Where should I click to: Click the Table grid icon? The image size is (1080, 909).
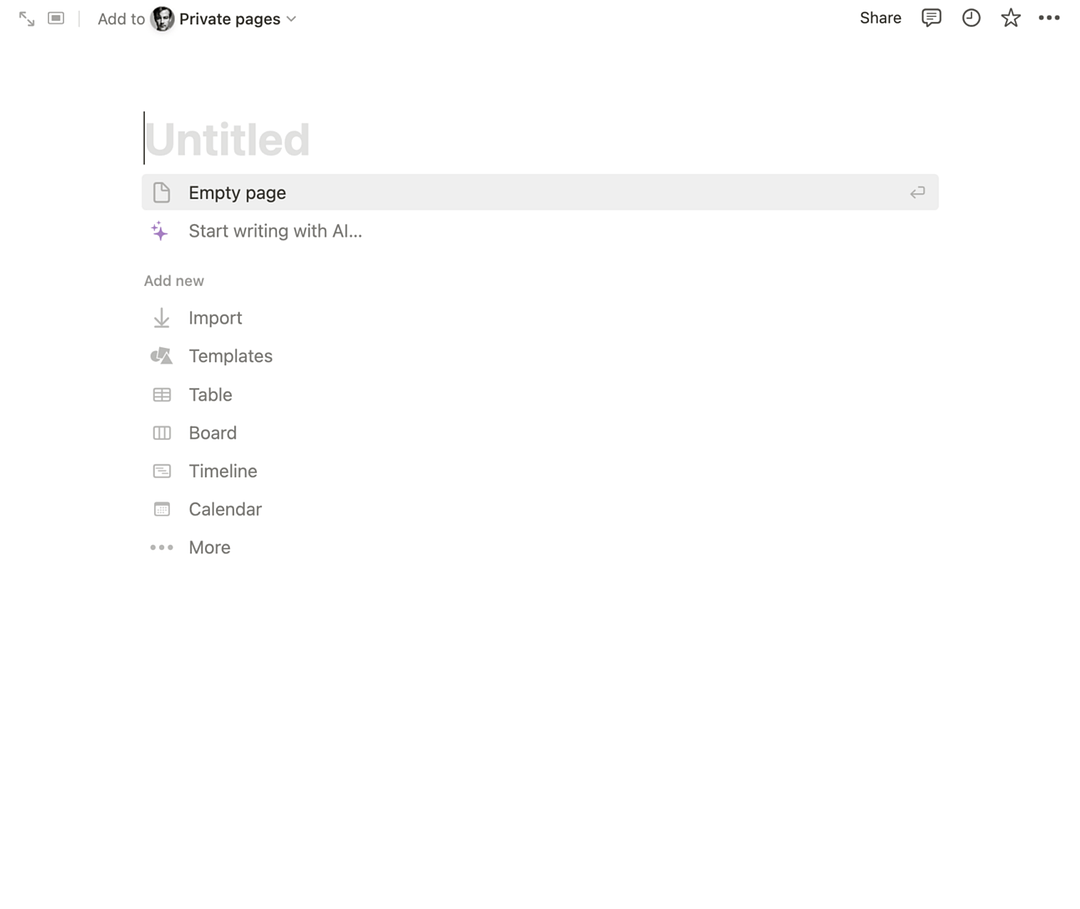[x=161, y=395]
